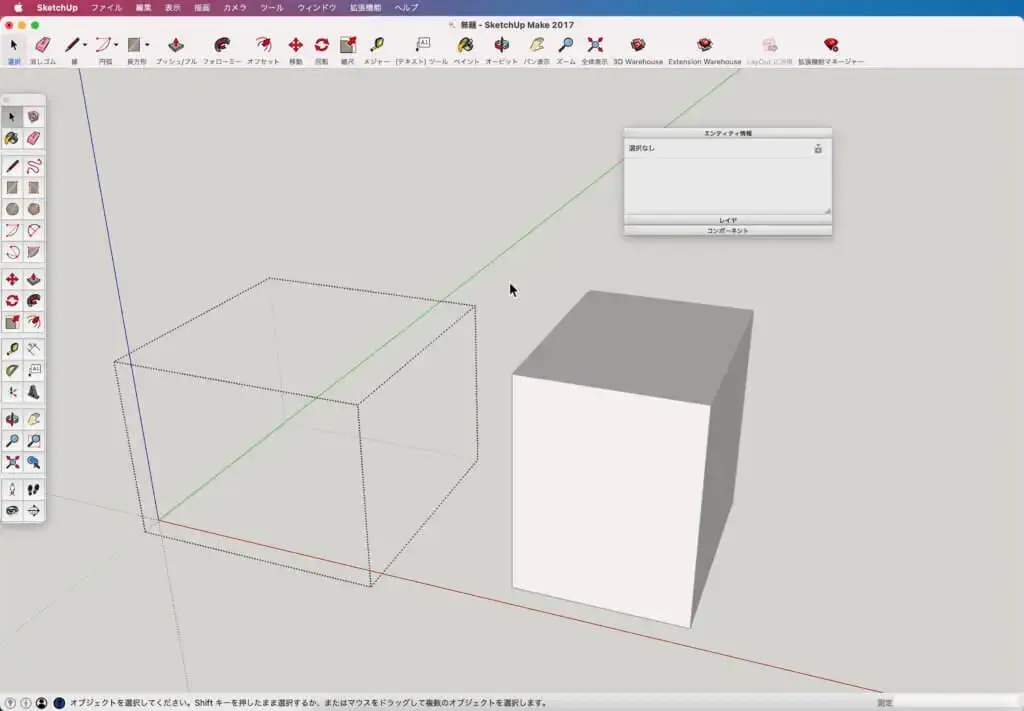Open the ヘルプ menu
The image size is (1024, 711).
click(x=406, y=8)
